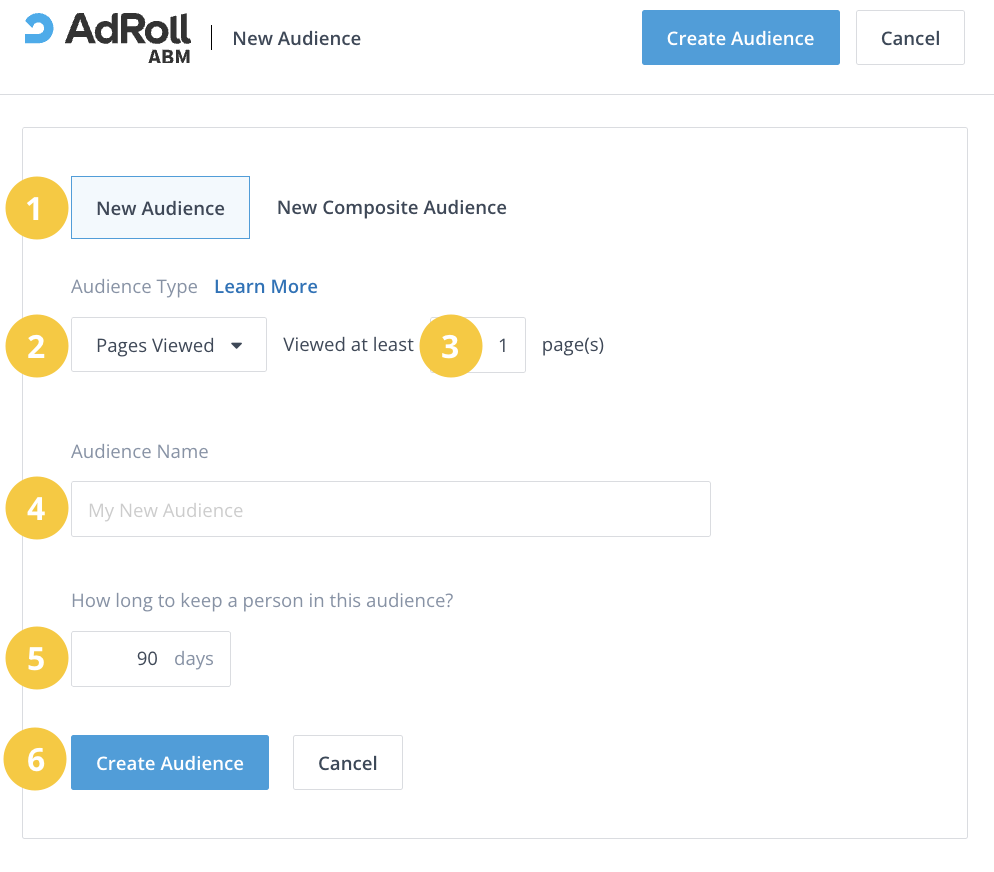Image resolution: width=994 pixels, height=872 pixels.
Task: Click the yellow step 3 marker
Action: click(449, 346)
